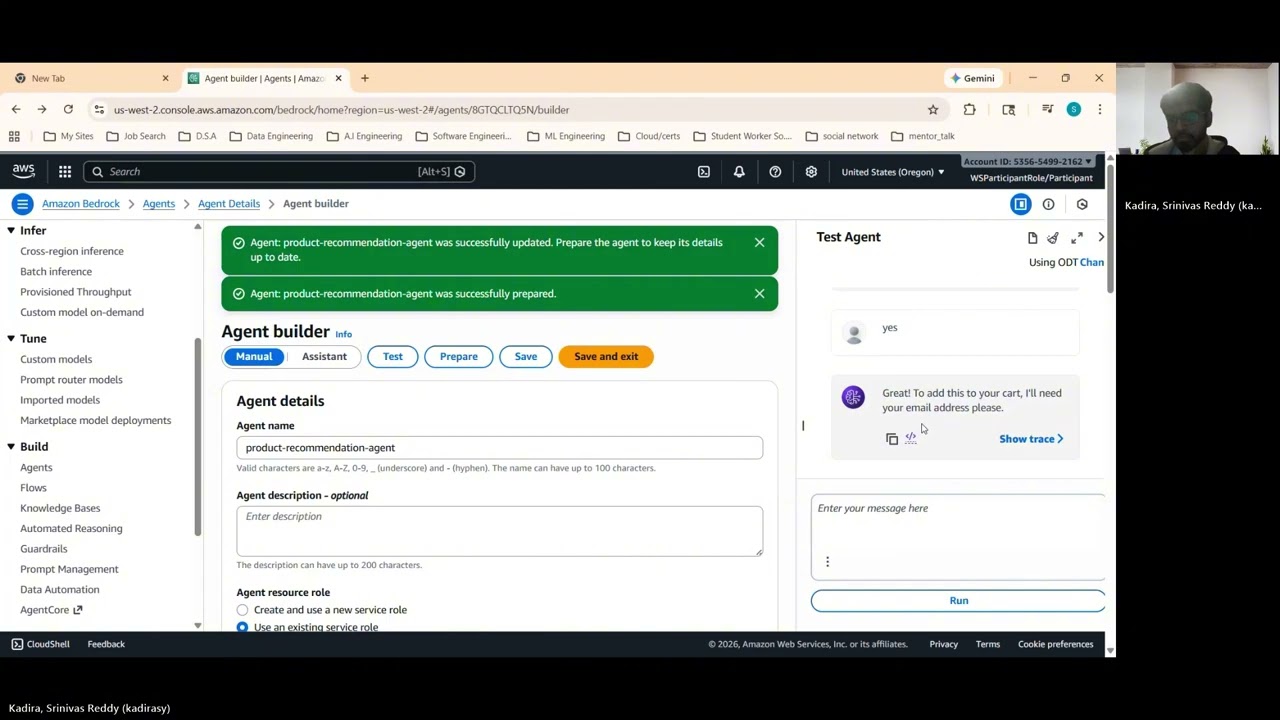This screenshot has height=720, width=1280.
Task: Open the AWS settings gear icon
Action: click(x=811, y=172)
